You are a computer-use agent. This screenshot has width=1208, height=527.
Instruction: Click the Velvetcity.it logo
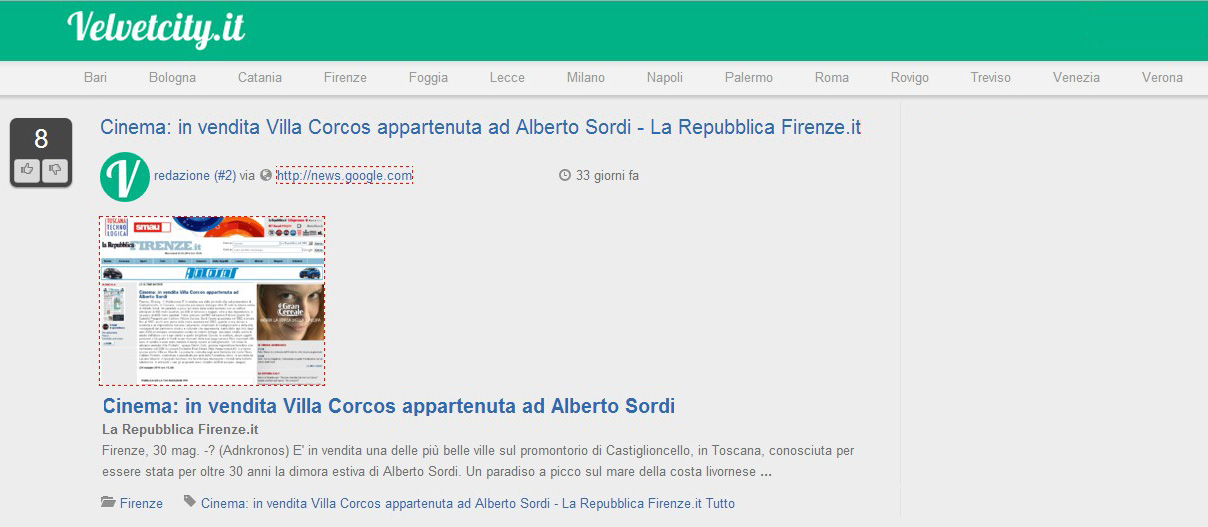[156, 28]
